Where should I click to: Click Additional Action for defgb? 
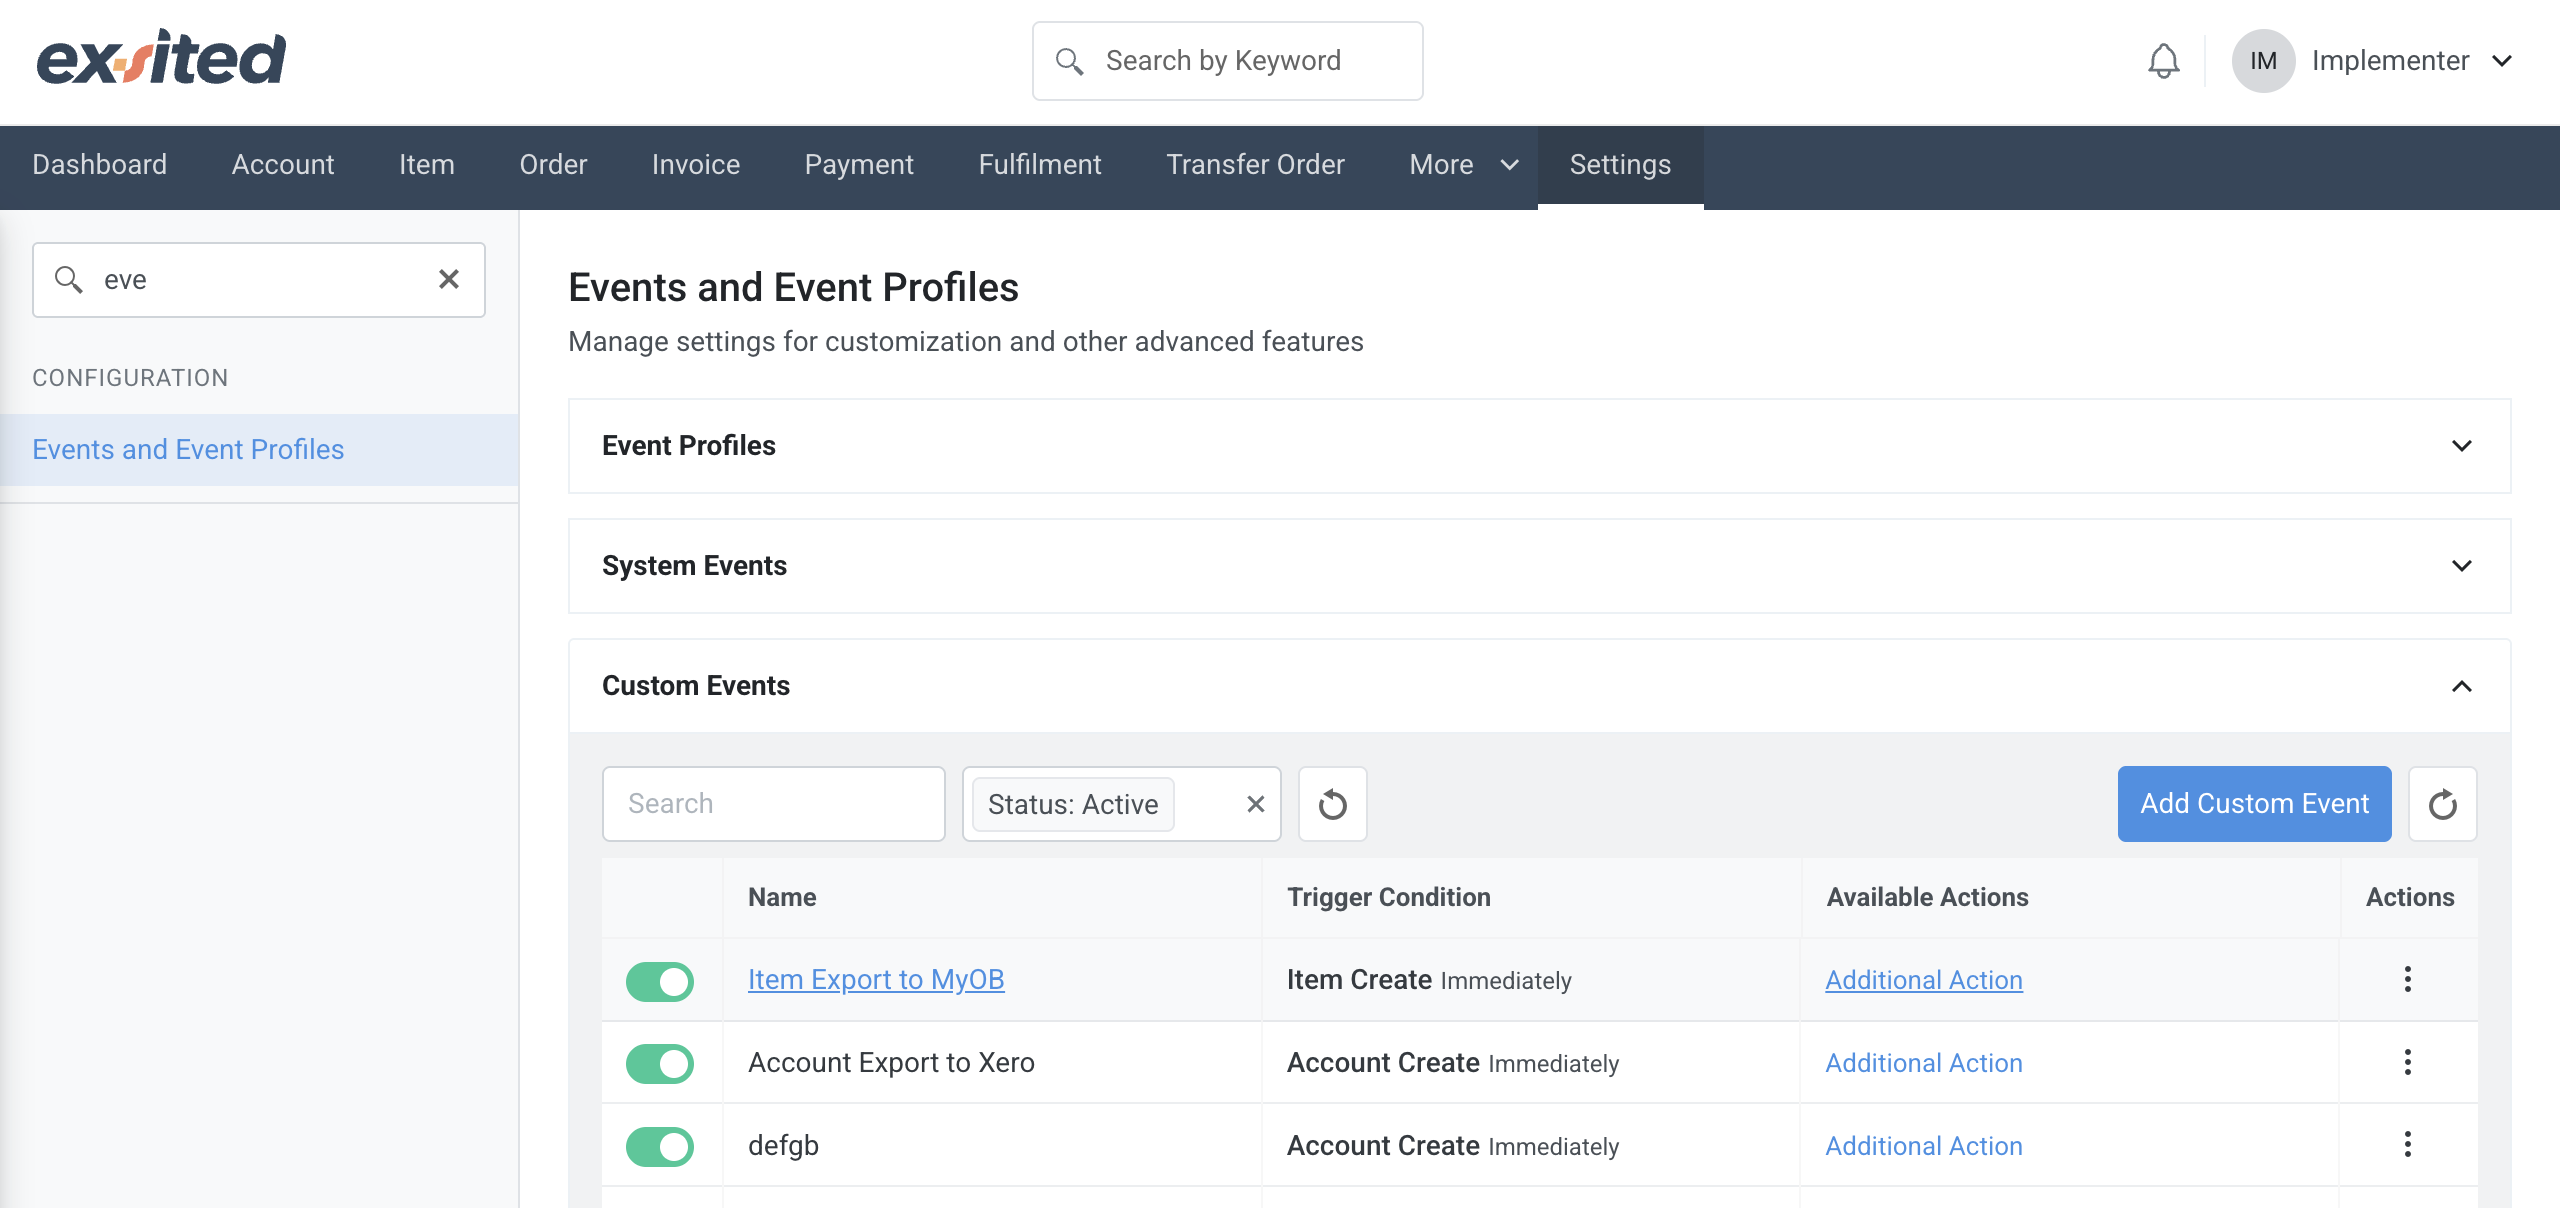click(x=1924, y=1146)
